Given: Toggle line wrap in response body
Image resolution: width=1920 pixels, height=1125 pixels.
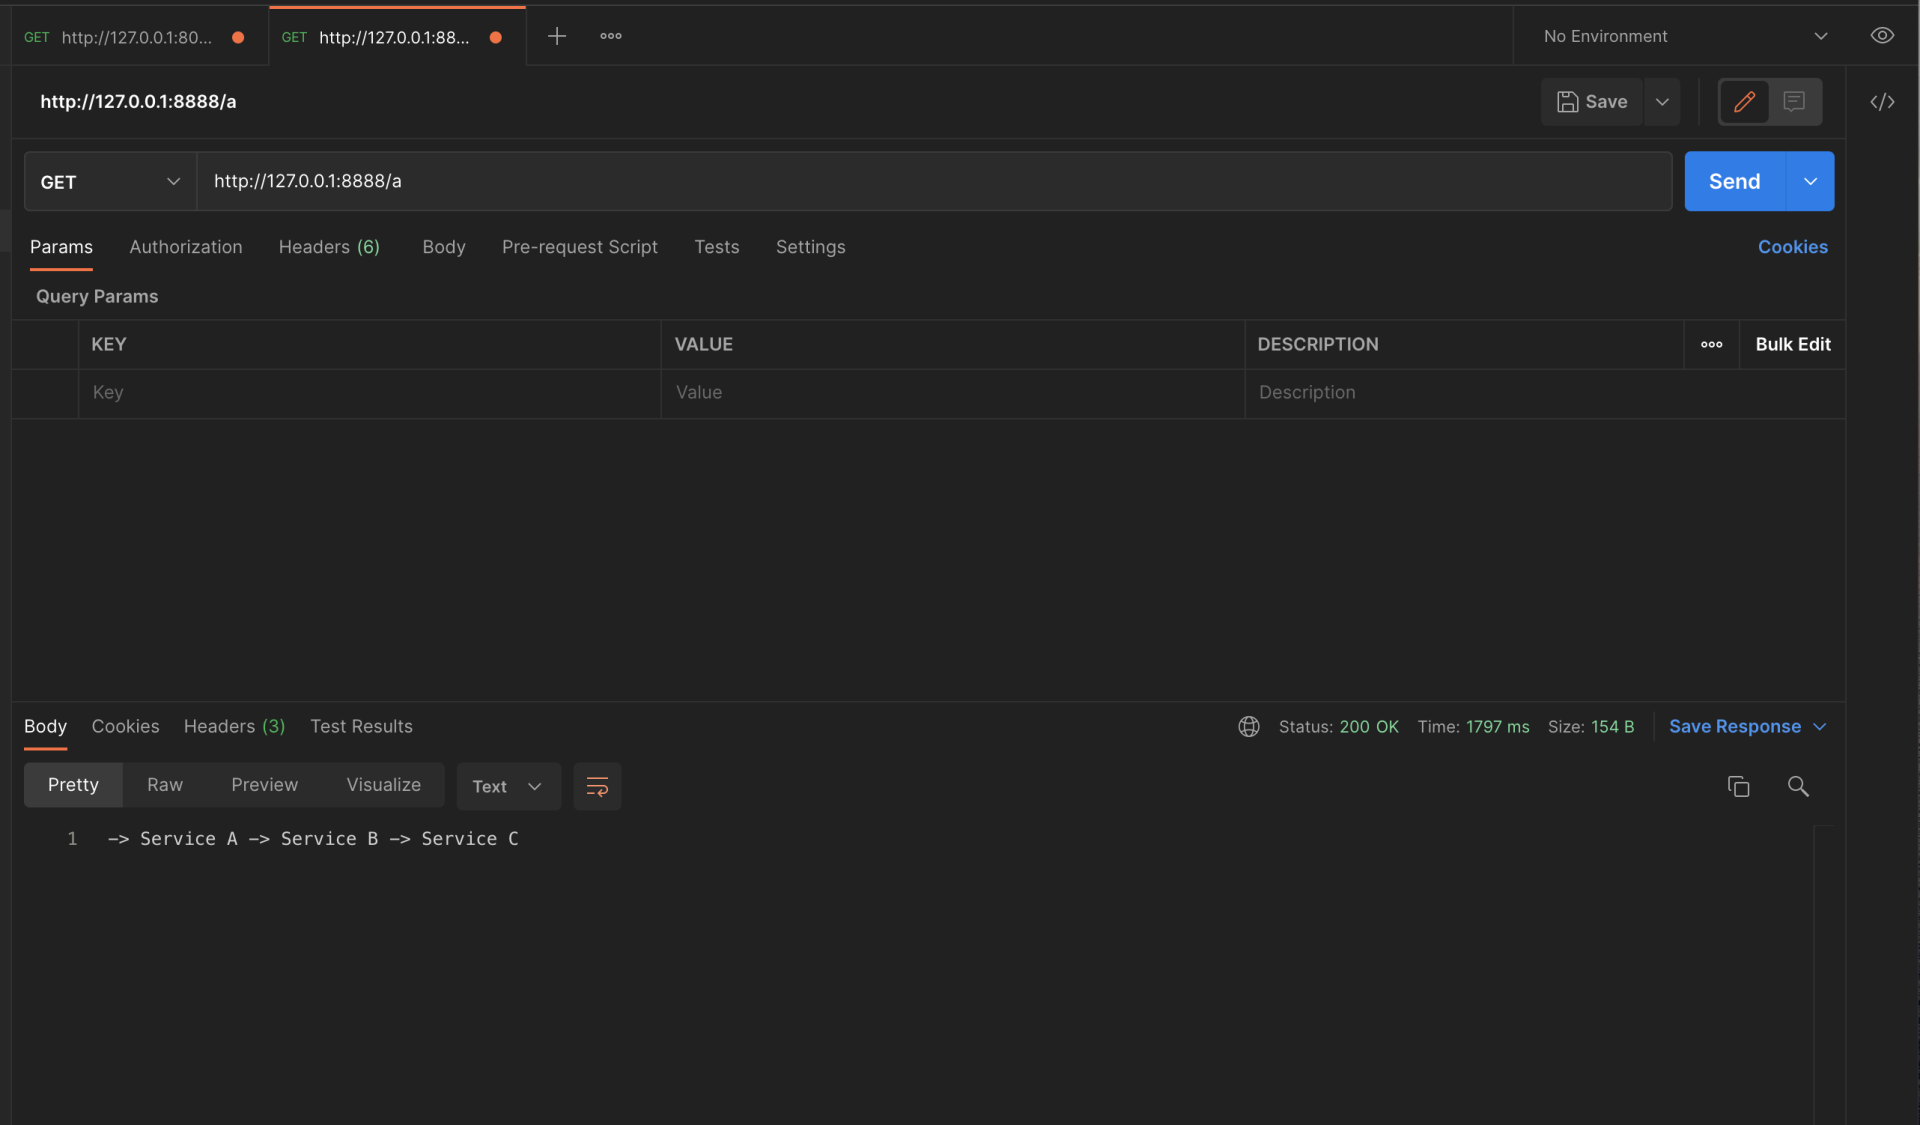Looking at the screenshot, I should 597,787.
